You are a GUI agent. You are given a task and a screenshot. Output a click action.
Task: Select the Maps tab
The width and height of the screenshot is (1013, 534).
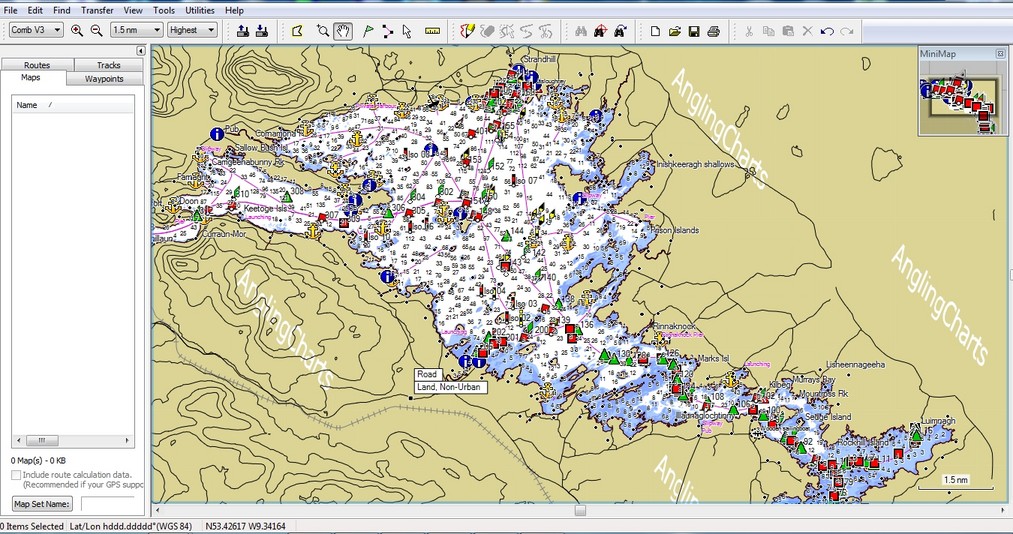point(31,77)
